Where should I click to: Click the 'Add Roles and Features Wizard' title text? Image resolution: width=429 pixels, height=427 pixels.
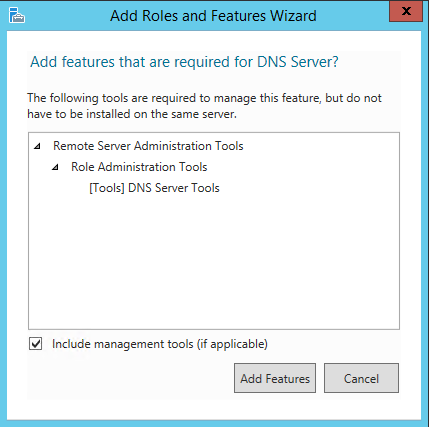pyautogui.click(x=213, y=16)
